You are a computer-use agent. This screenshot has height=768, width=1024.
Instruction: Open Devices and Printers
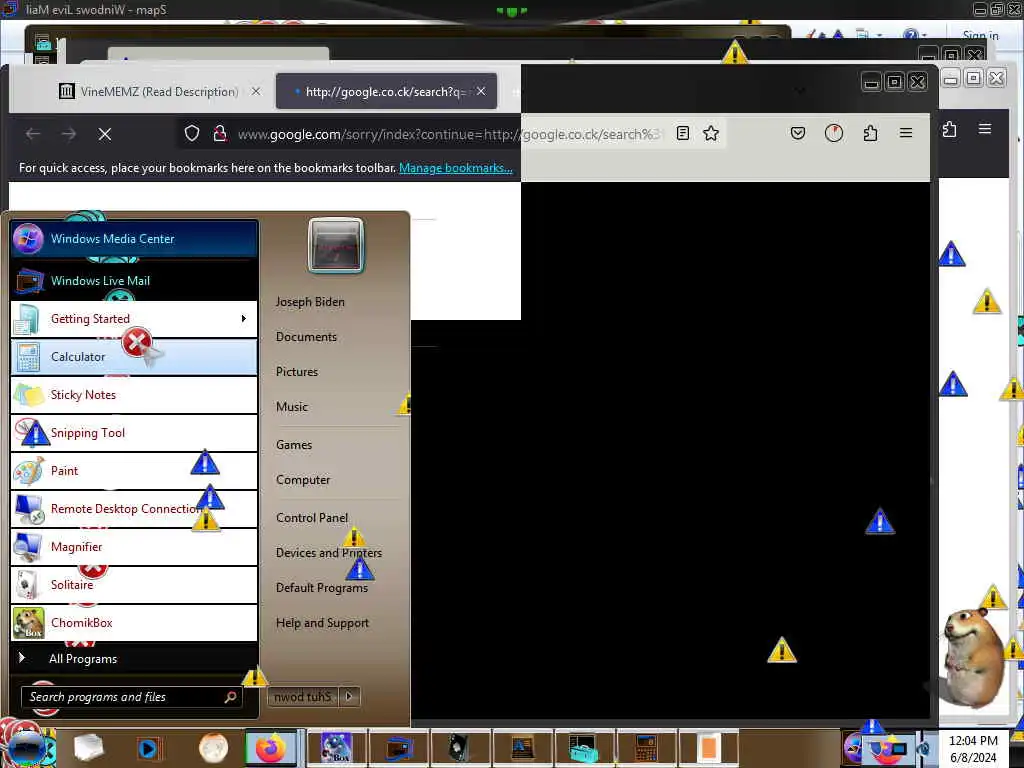[328, 553]
